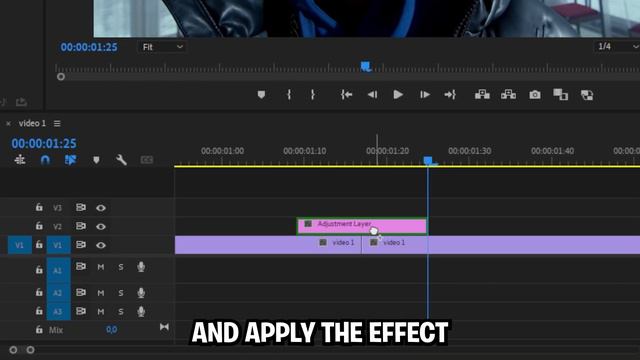The width and height of the screenshot is (640, 360).
Task: Target the V3 track
Action: [x=58, y=208]
